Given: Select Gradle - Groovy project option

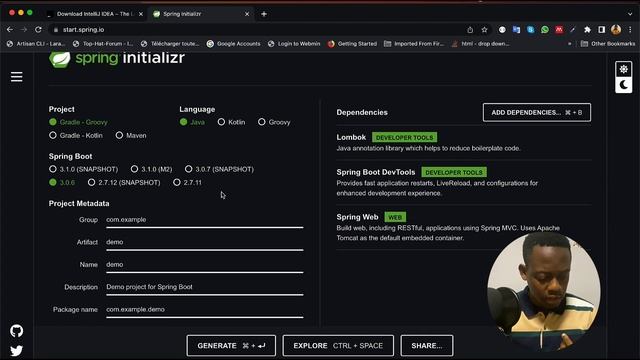Looking at the screenshot, I should pos(78,122).
